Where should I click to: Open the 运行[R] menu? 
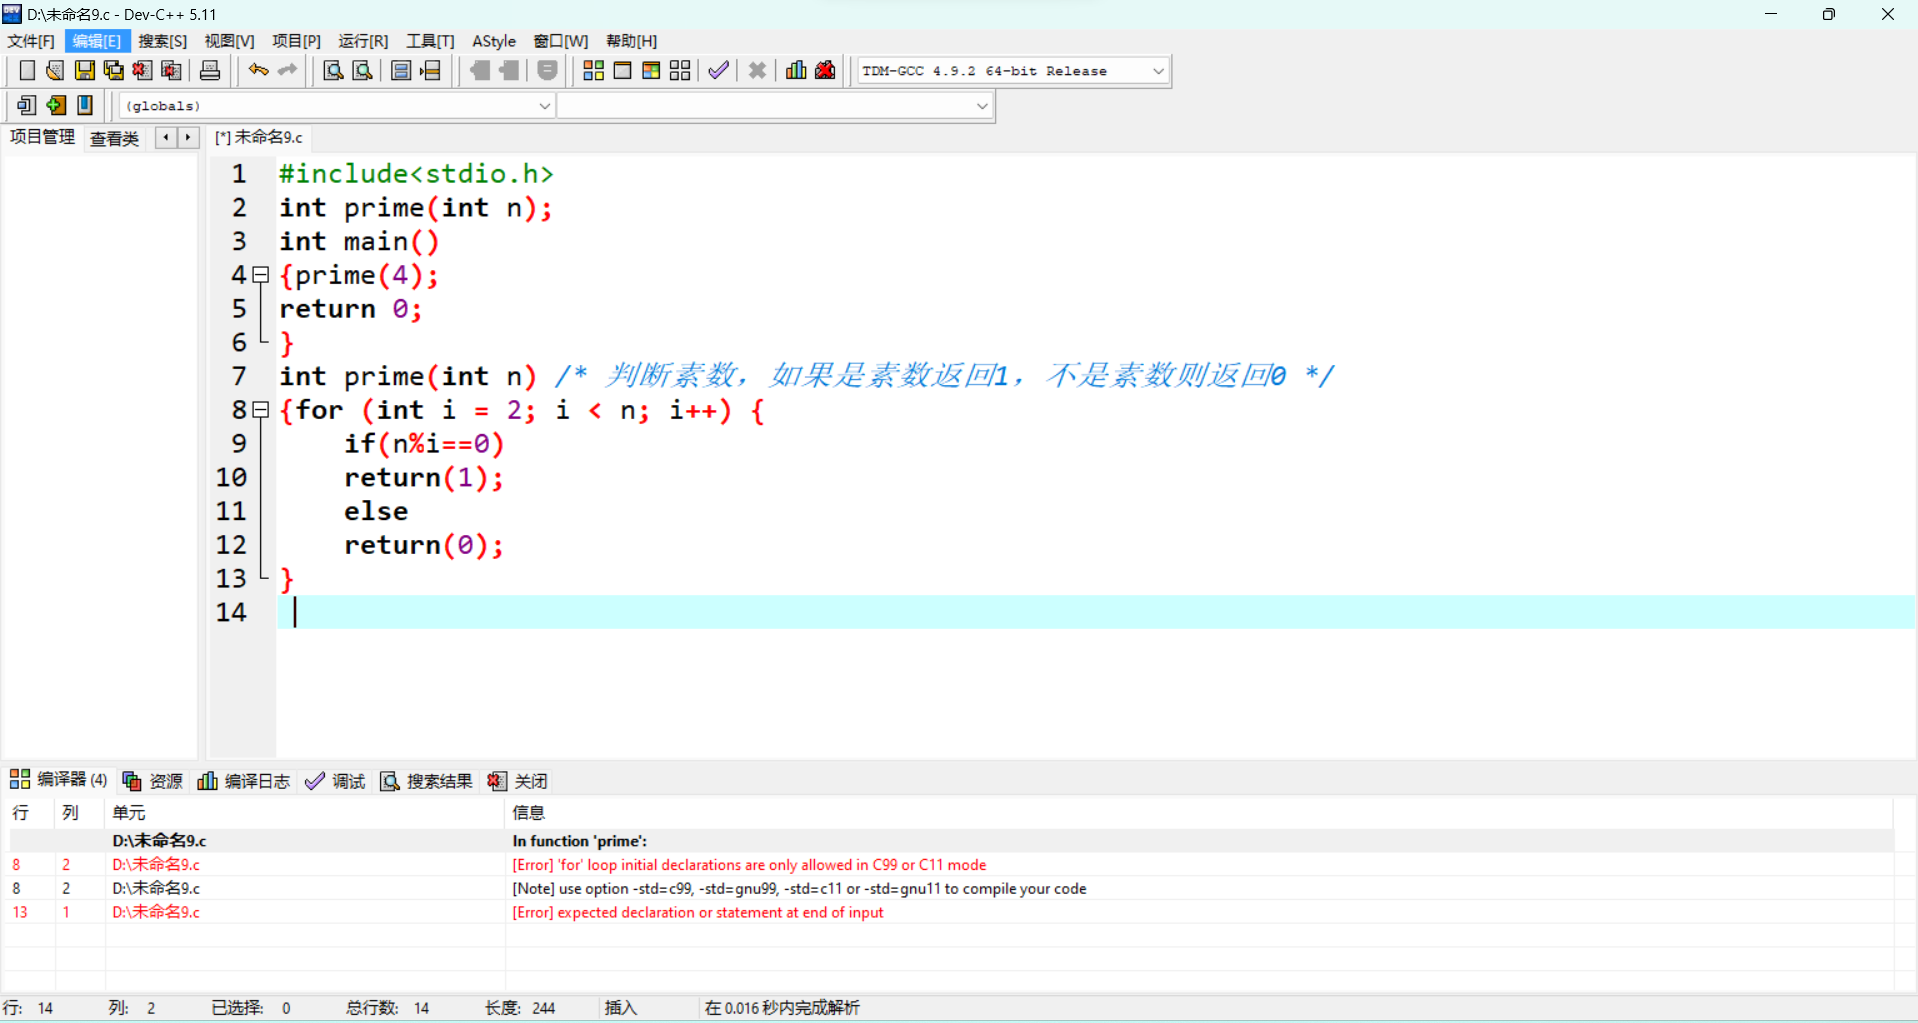[362, 41]
